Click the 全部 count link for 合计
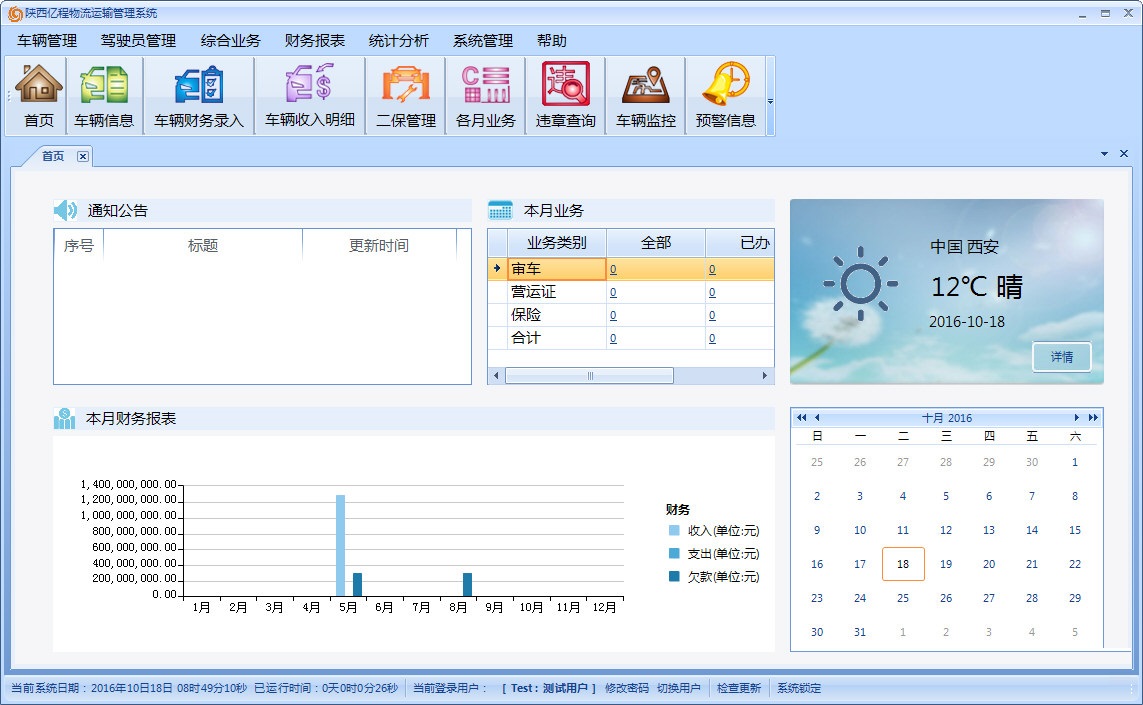This screenshot has height=705, width=1143. 613,338
